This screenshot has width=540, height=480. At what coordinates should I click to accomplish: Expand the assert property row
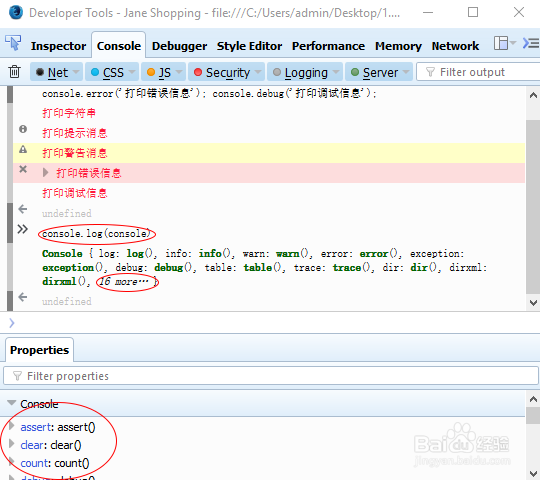click(12, 426)
